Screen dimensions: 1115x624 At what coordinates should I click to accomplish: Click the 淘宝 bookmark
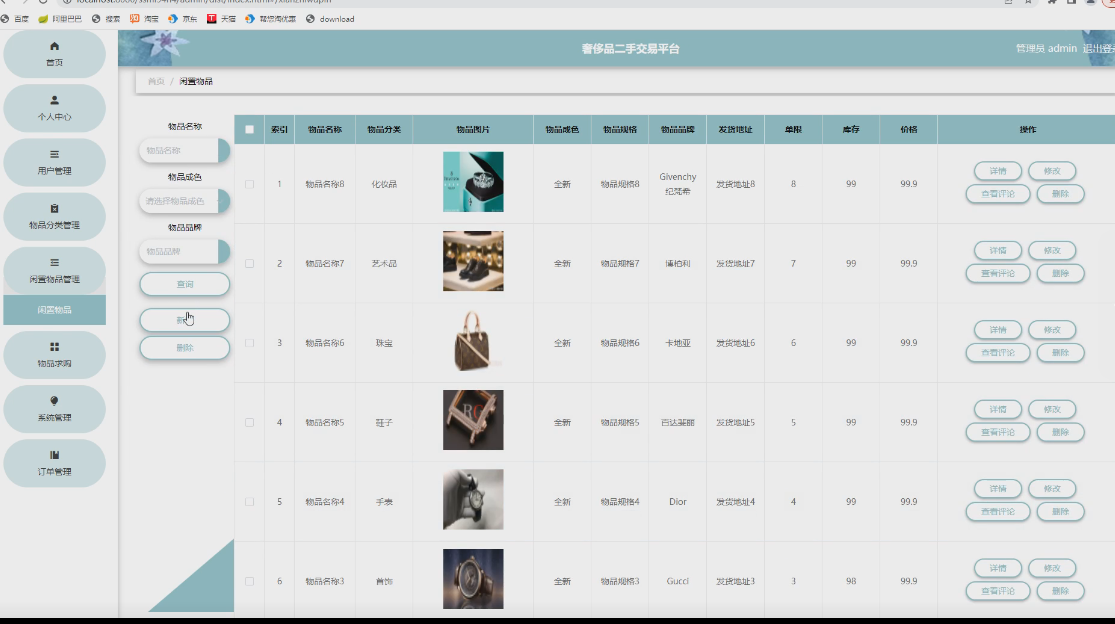click(x=144, y=19)
